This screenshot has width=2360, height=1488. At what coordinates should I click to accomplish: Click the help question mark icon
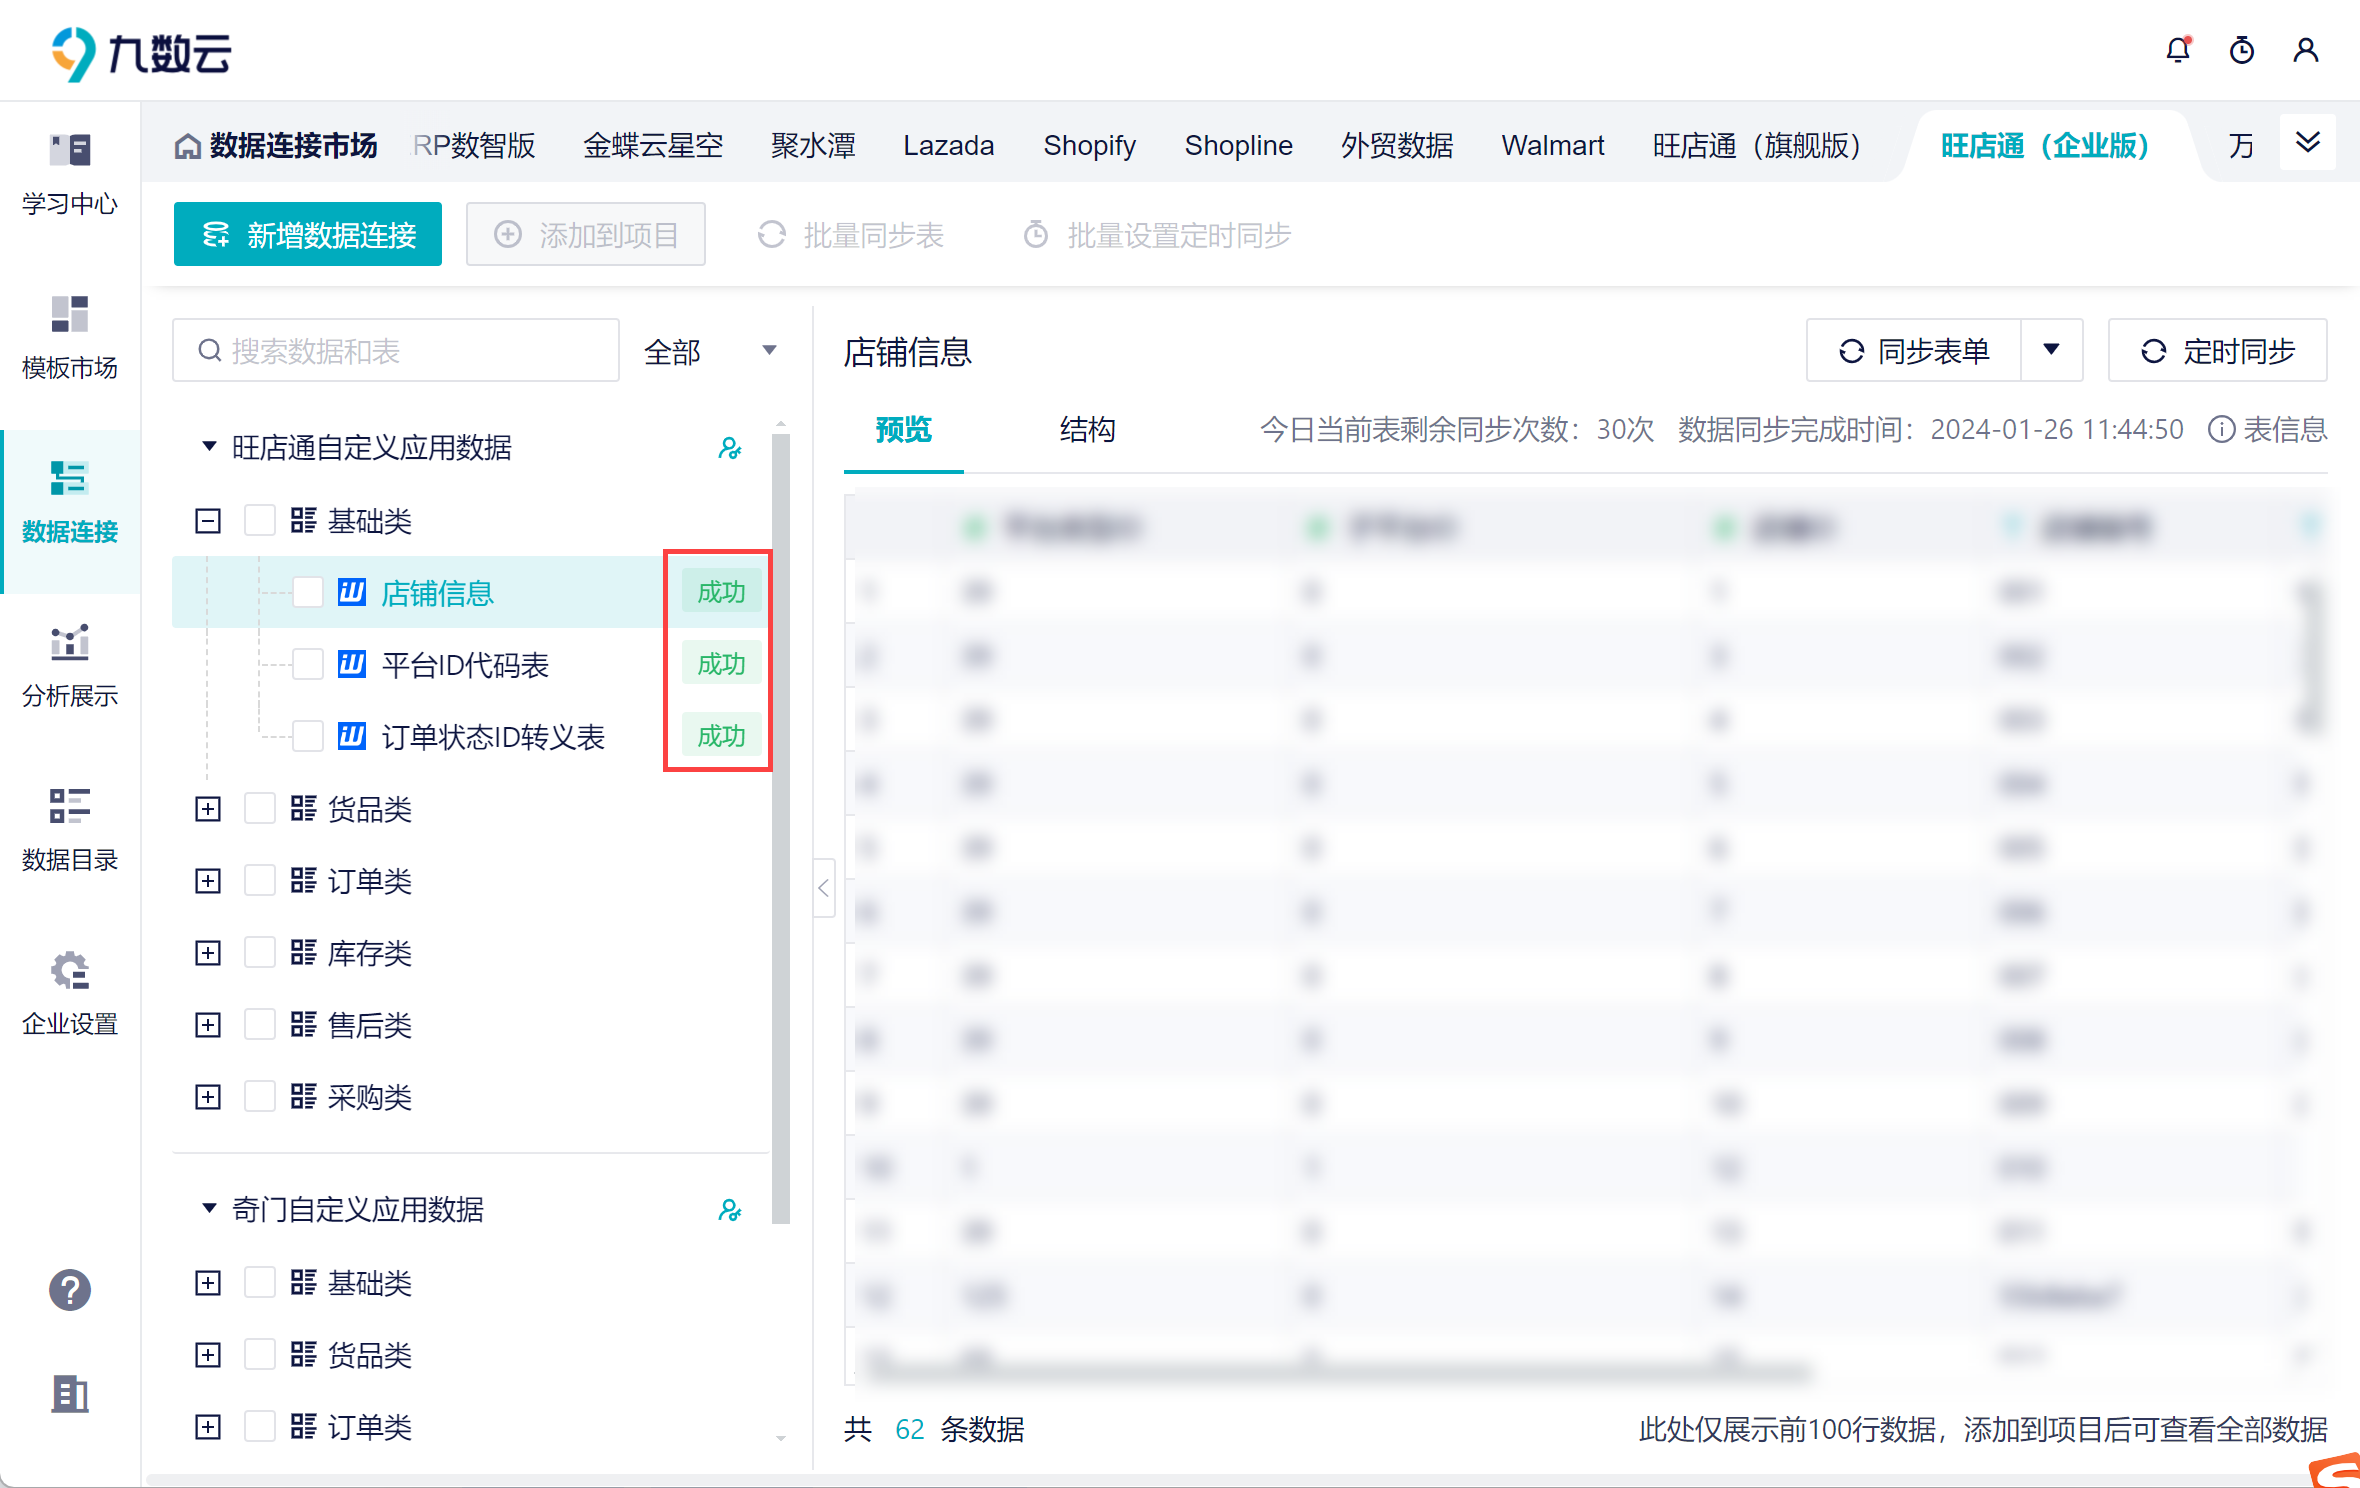point(70,1290)
